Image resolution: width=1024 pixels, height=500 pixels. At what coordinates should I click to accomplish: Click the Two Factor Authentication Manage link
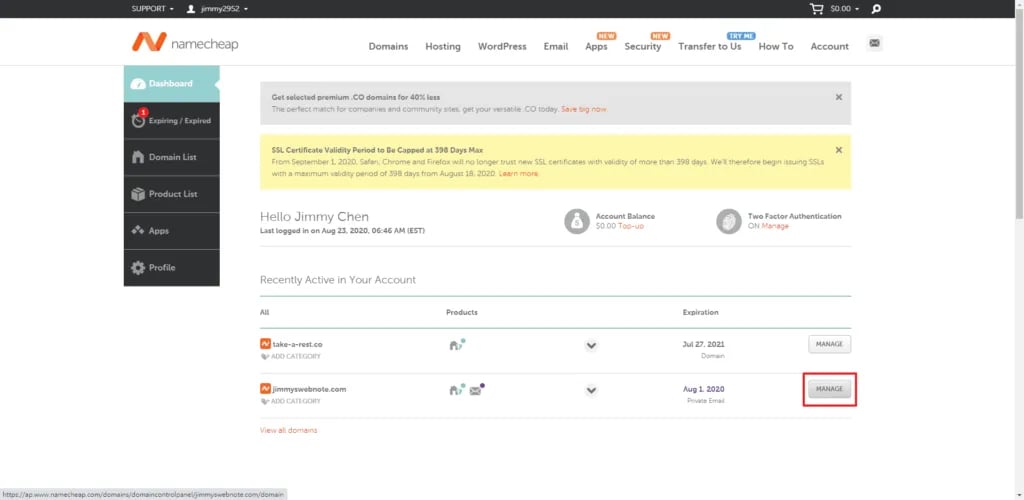(775, 226)
